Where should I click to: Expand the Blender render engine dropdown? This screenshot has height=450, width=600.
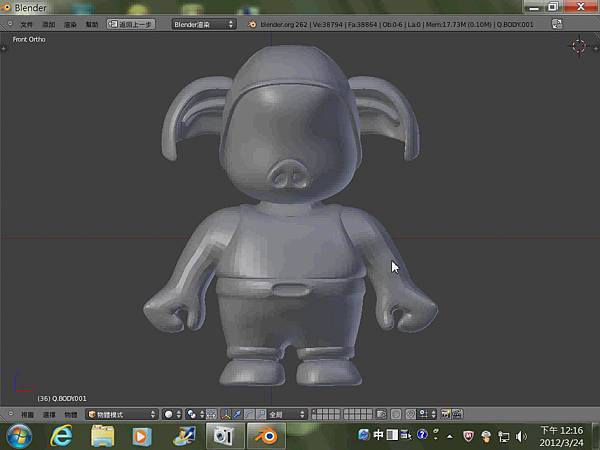(x=203, y=23)
